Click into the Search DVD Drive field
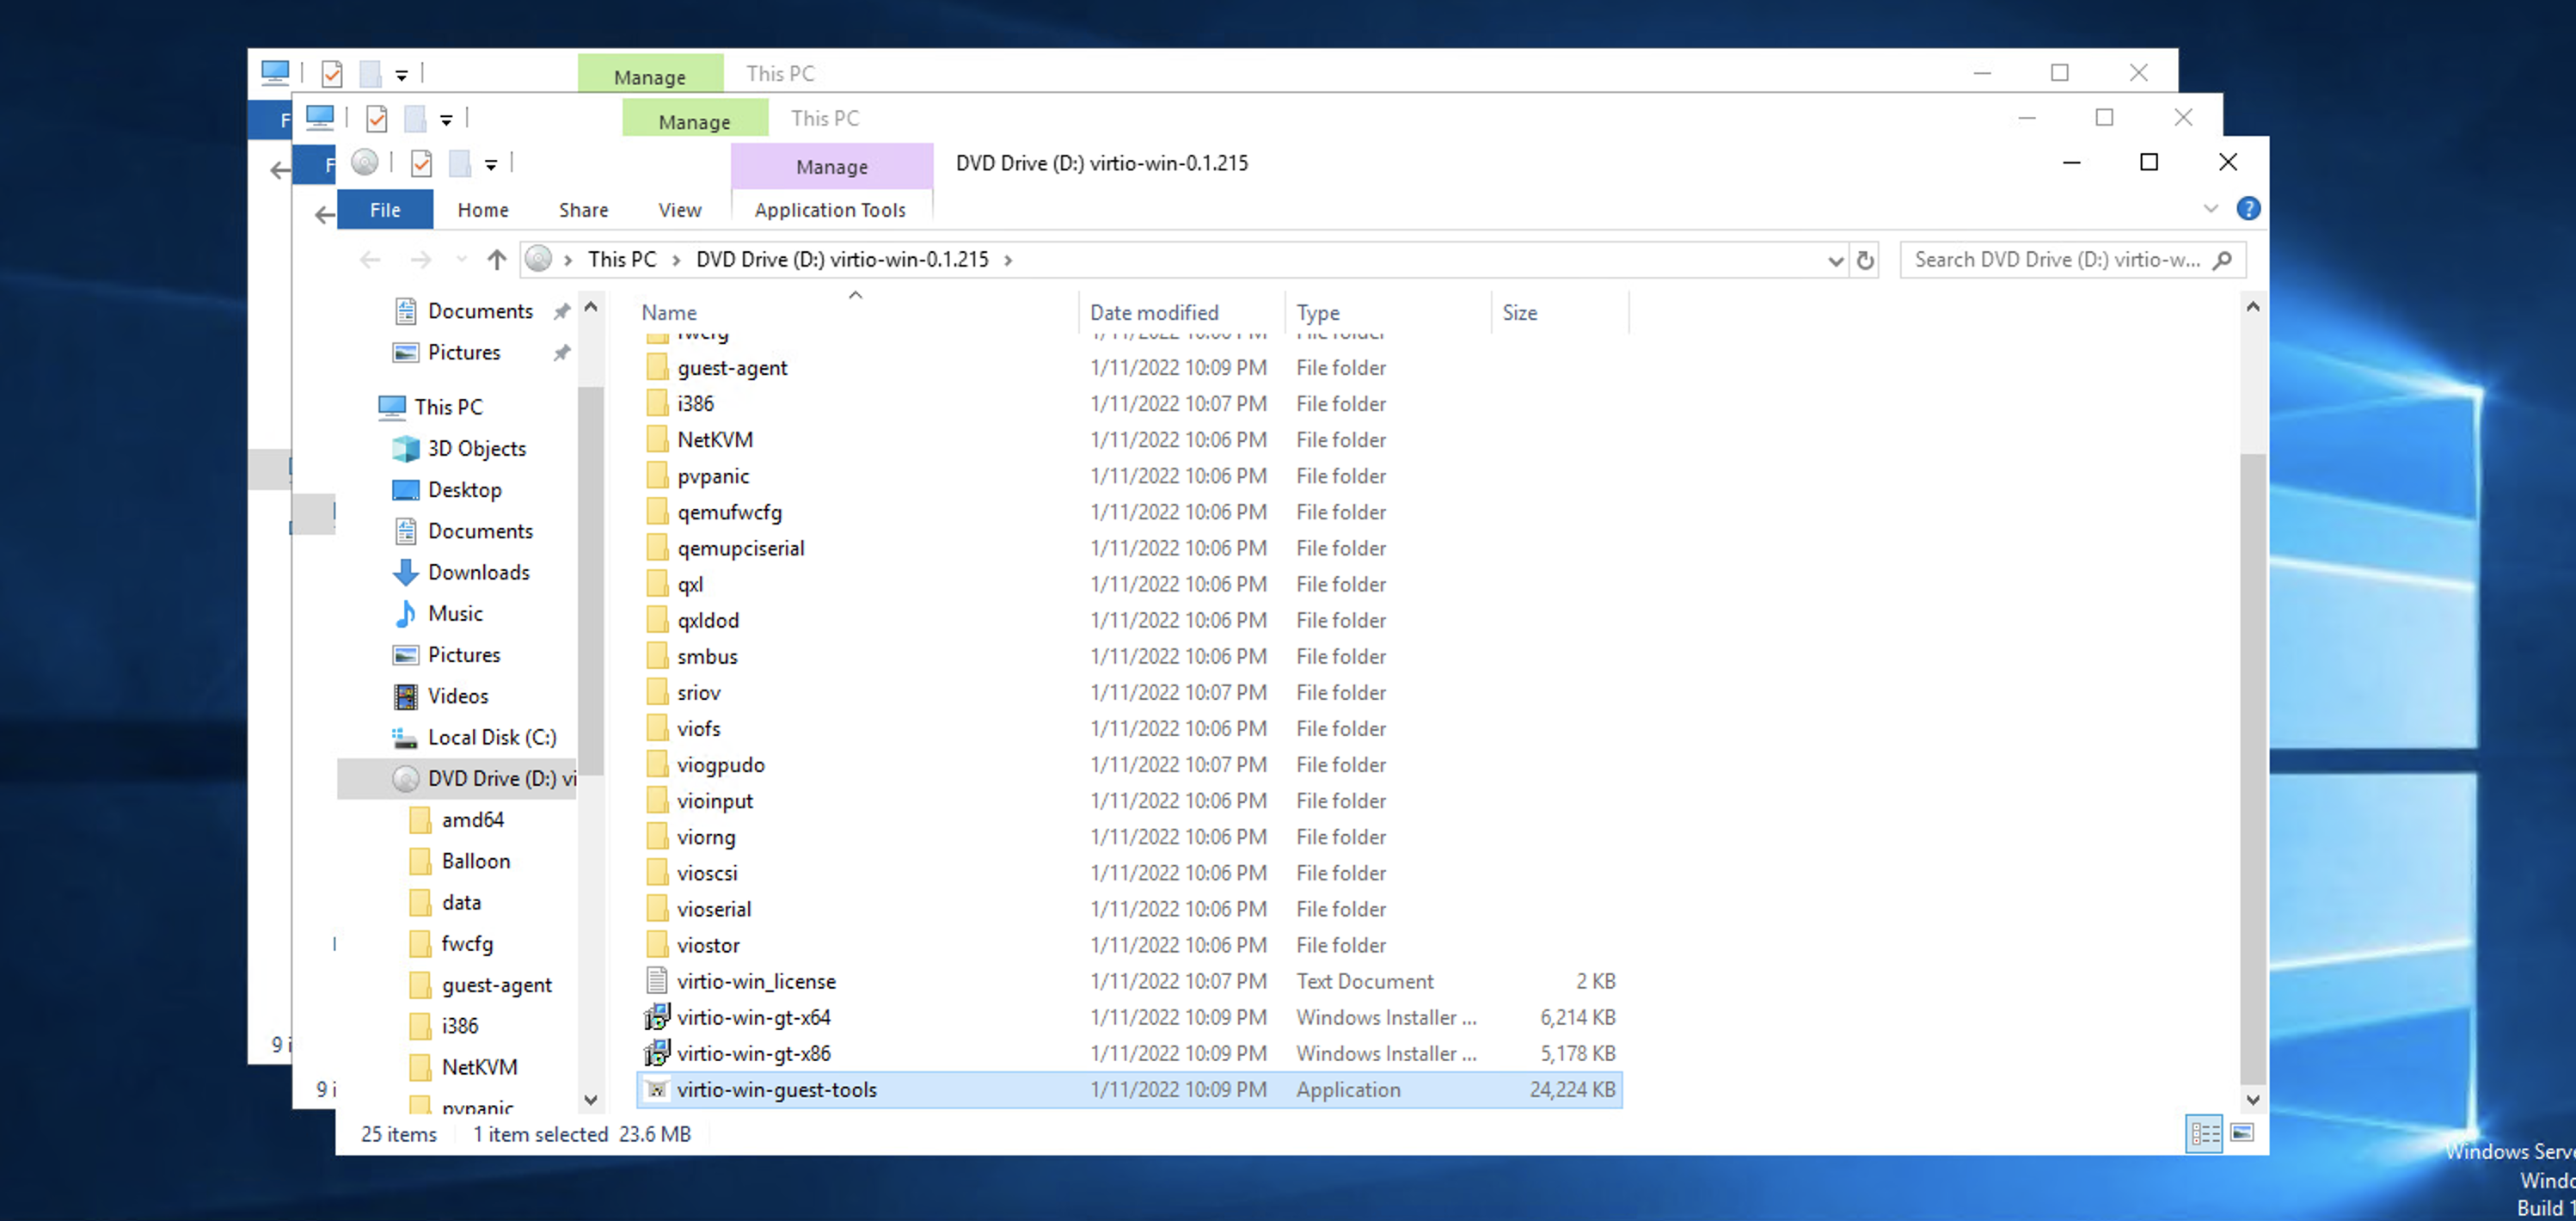This screenshot has height=1221, width=2576. coord(2056,260)
